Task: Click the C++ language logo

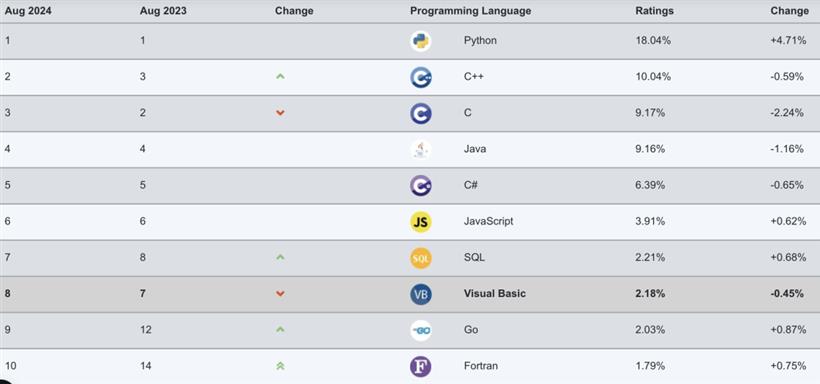Action: click(x=420, y=77)
